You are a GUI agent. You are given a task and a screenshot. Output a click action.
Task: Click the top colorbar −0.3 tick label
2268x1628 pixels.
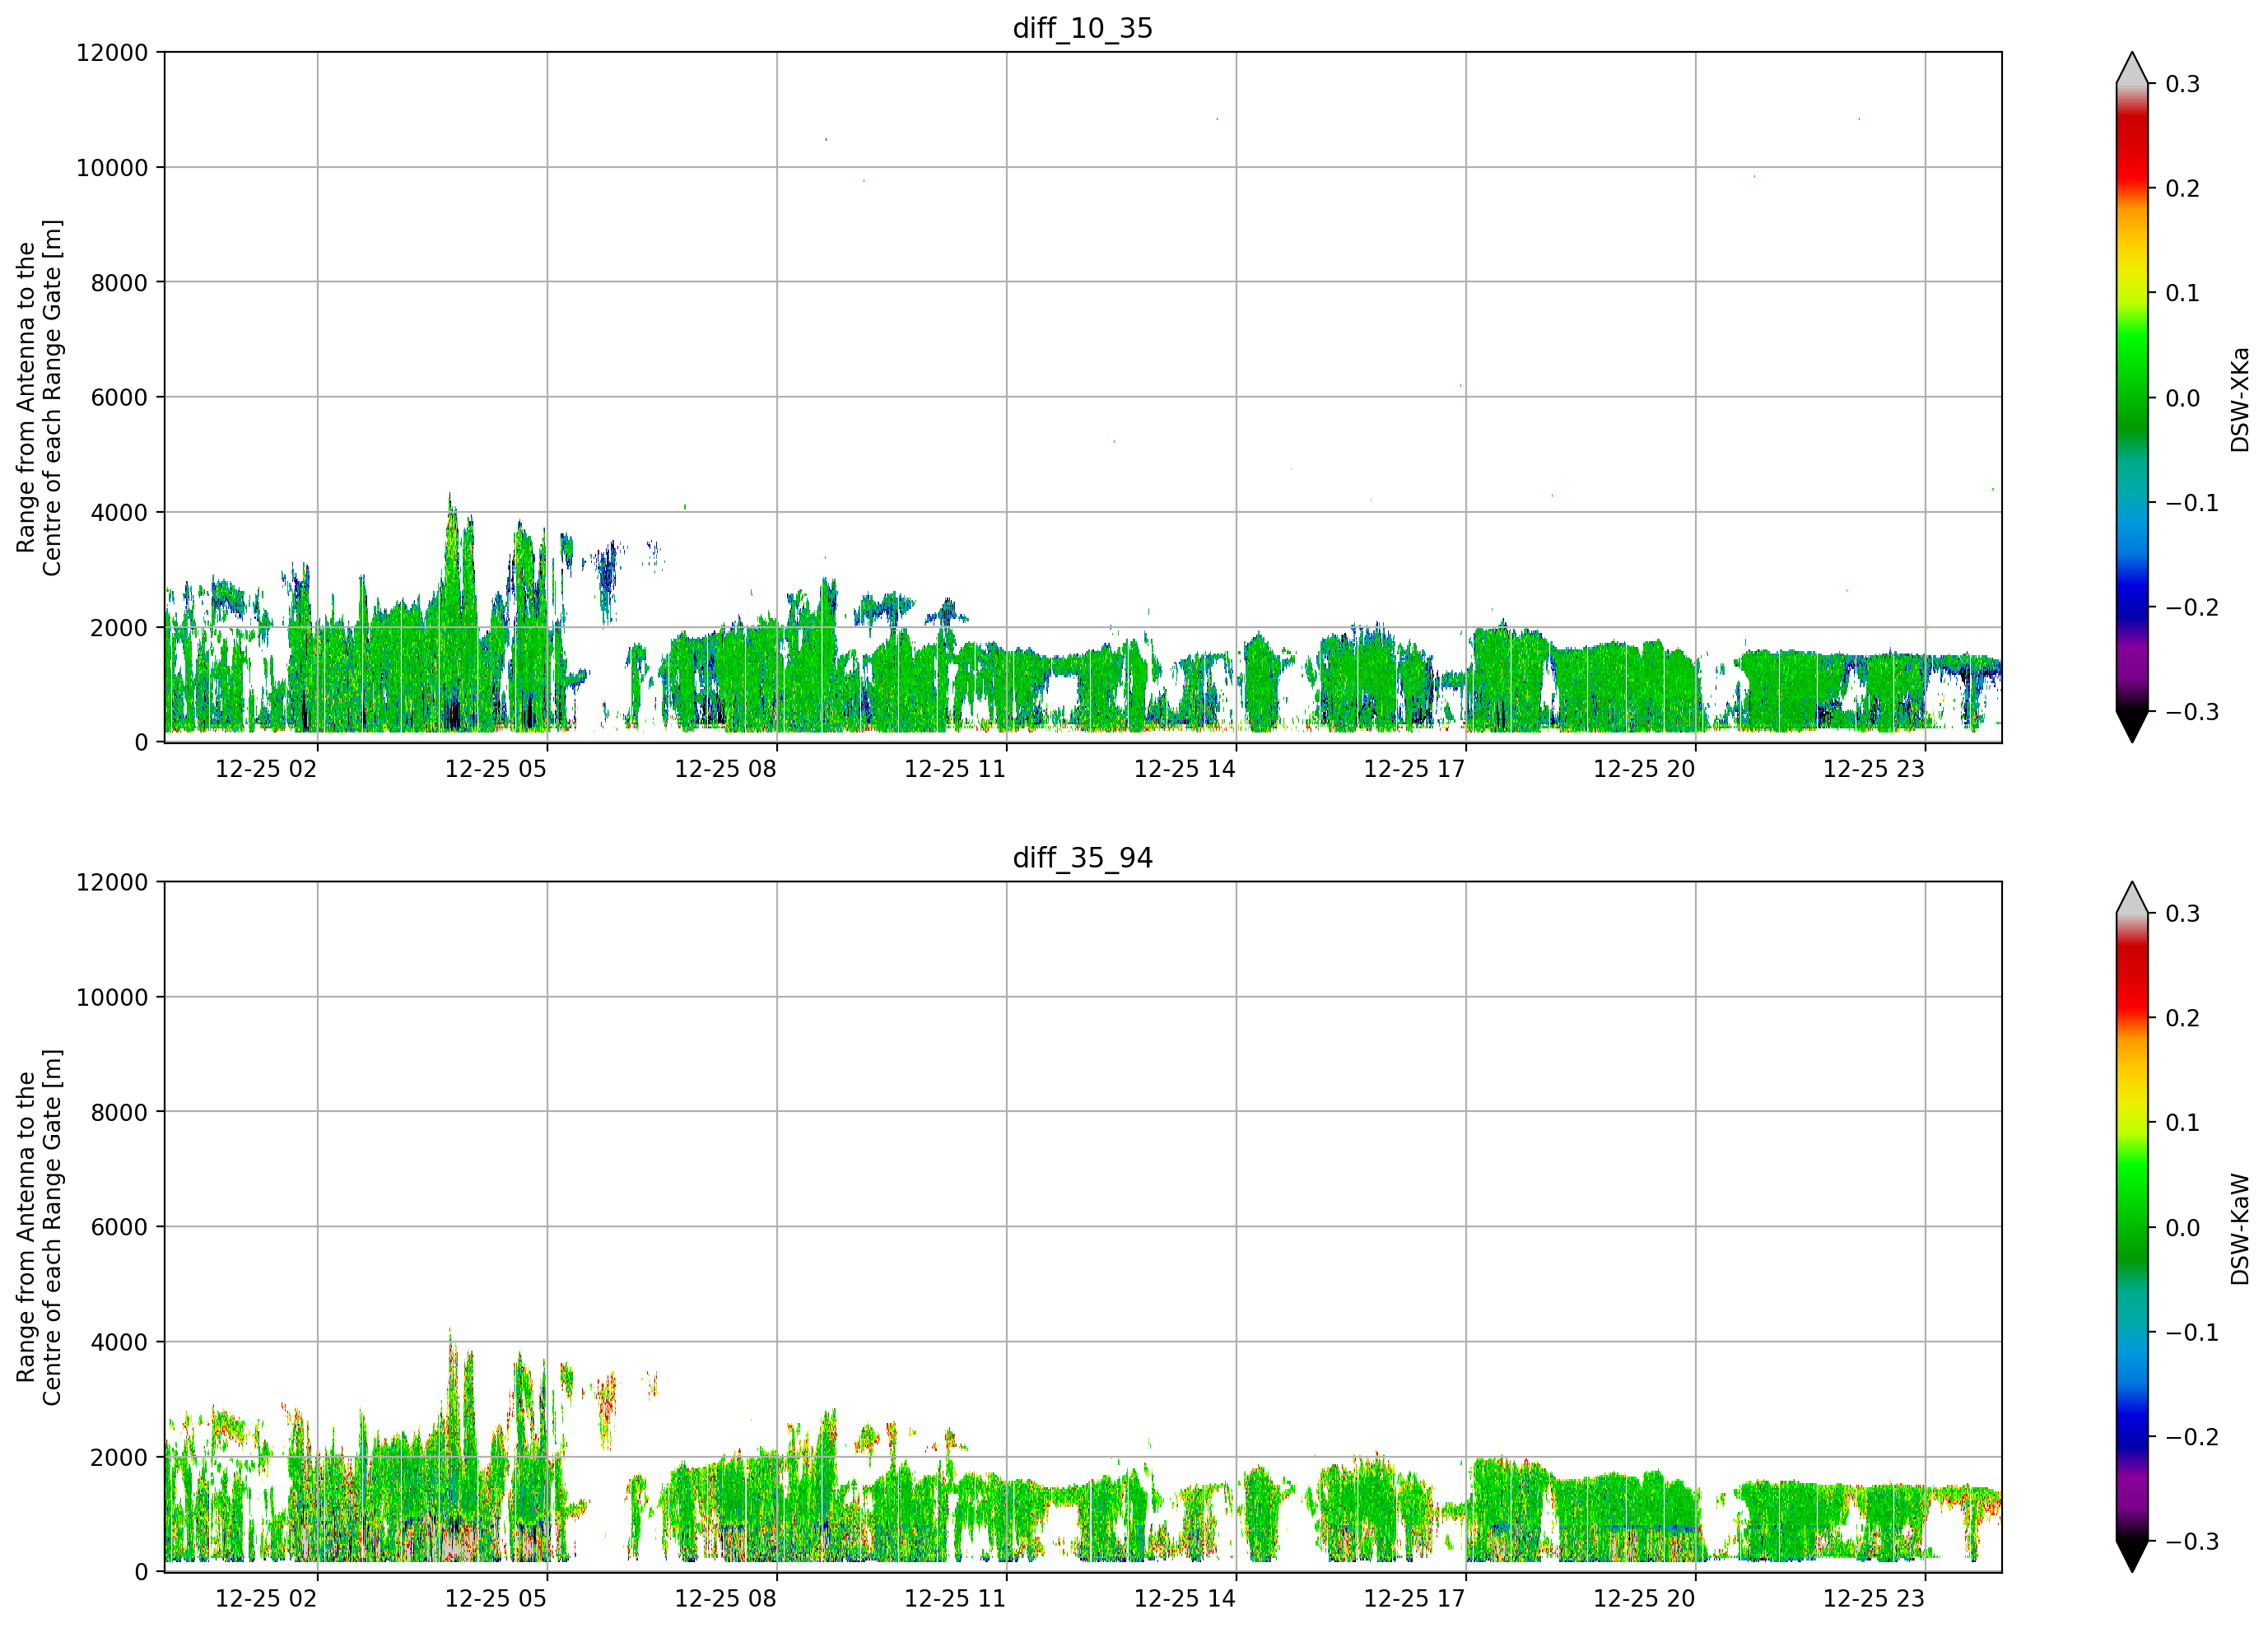(x=2192, y=712)
